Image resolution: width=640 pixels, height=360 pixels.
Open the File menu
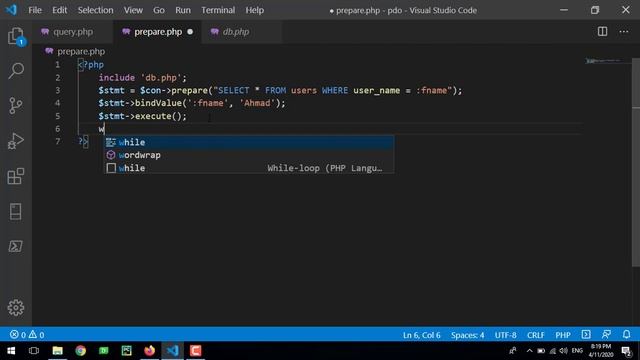point(35,10)
